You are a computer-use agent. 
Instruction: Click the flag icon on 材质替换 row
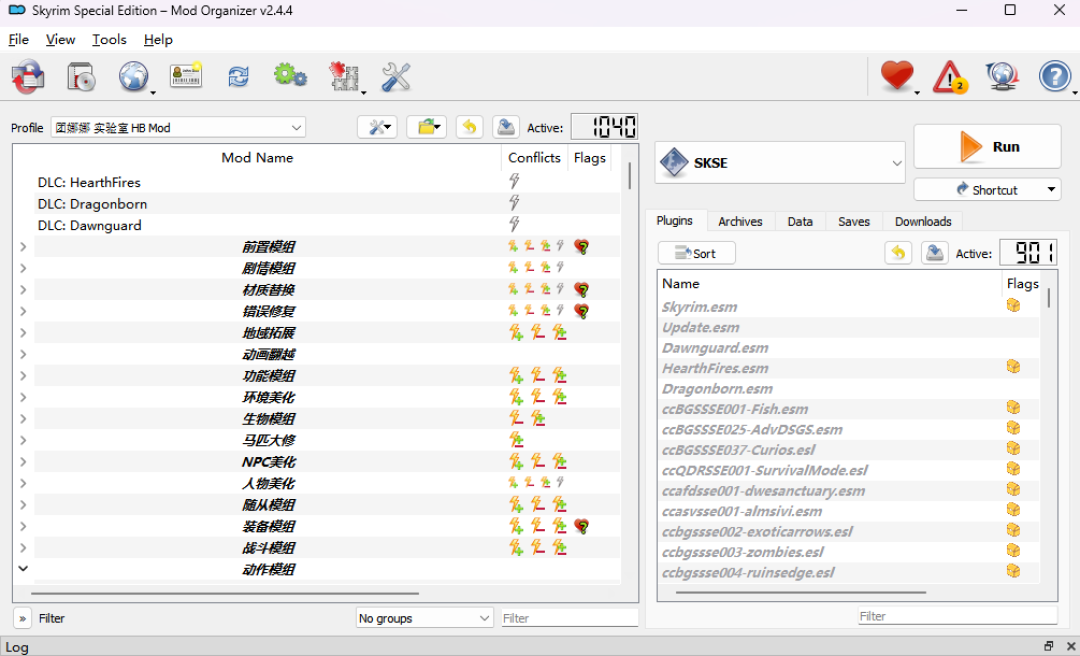[582, 289]
